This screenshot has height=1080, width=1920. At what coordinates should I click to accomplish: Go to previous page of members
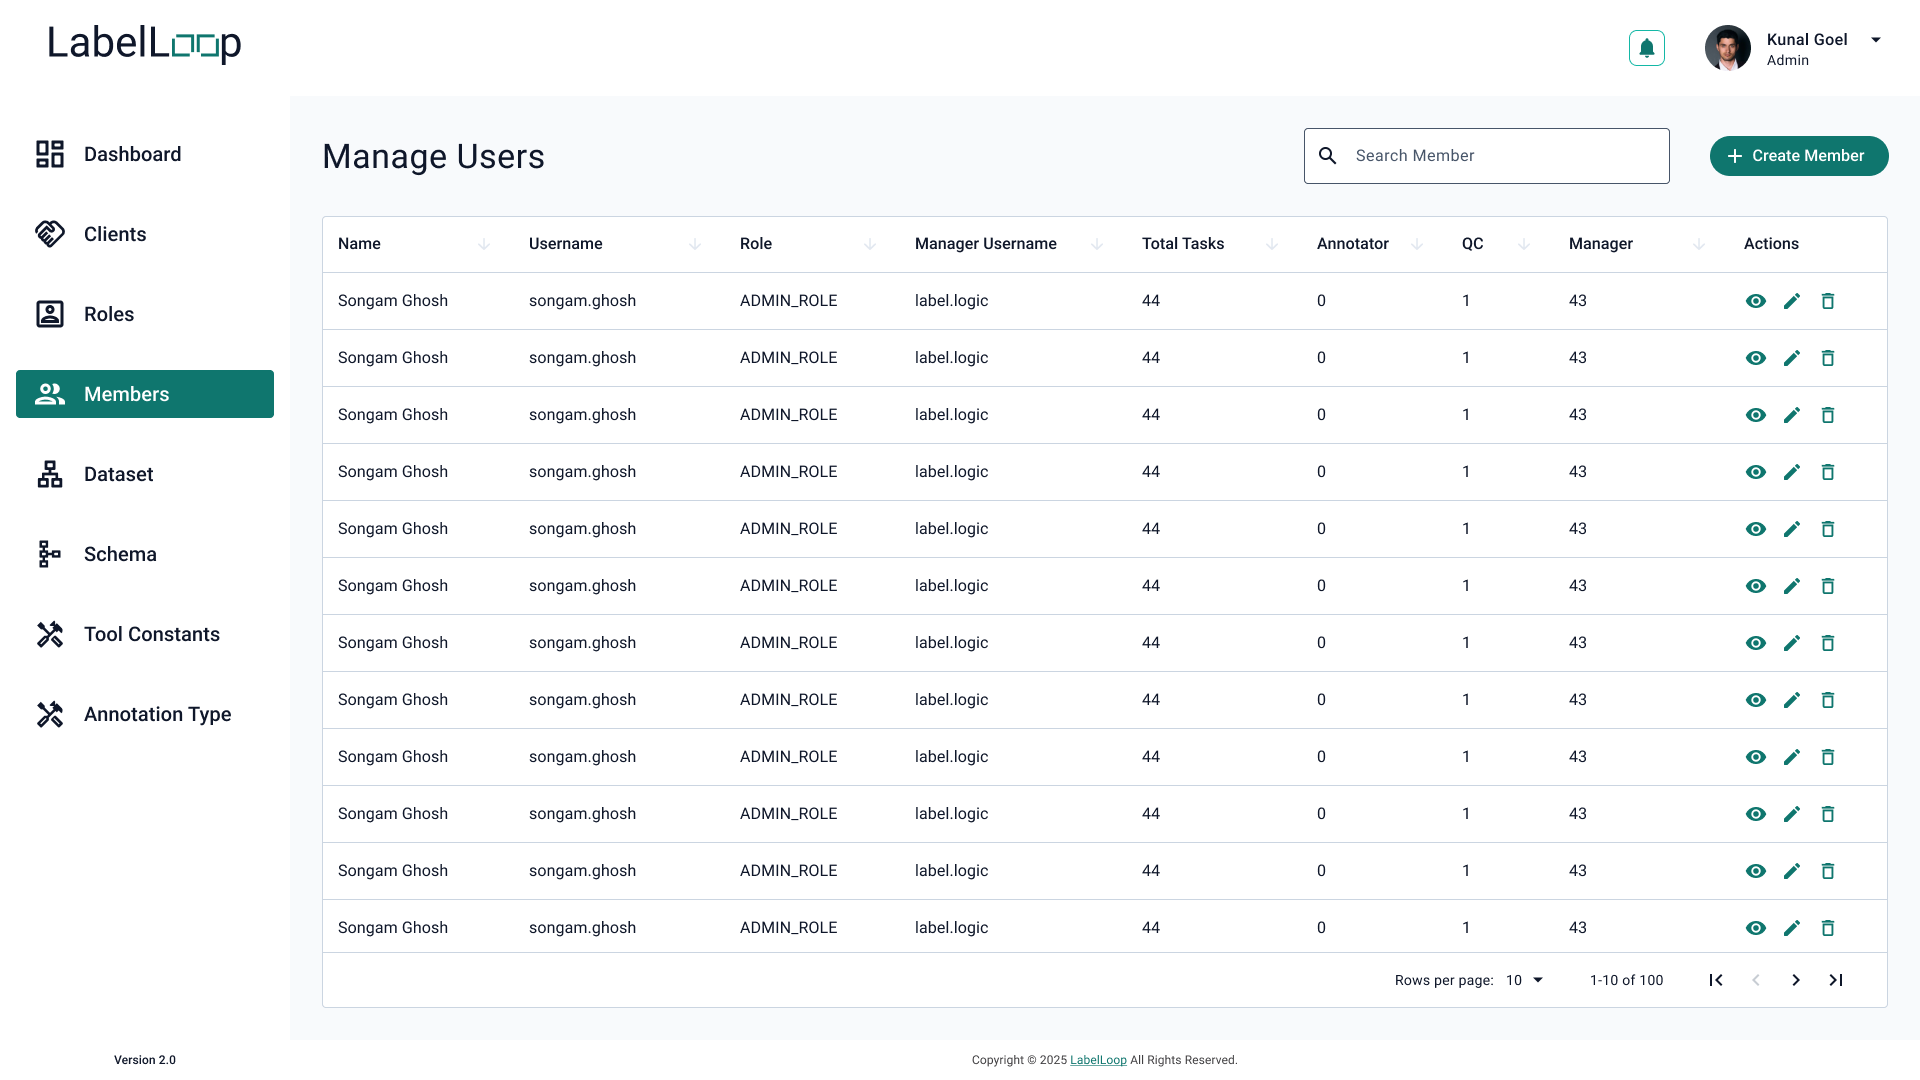pyautogui.click(x=1756, y=980)
